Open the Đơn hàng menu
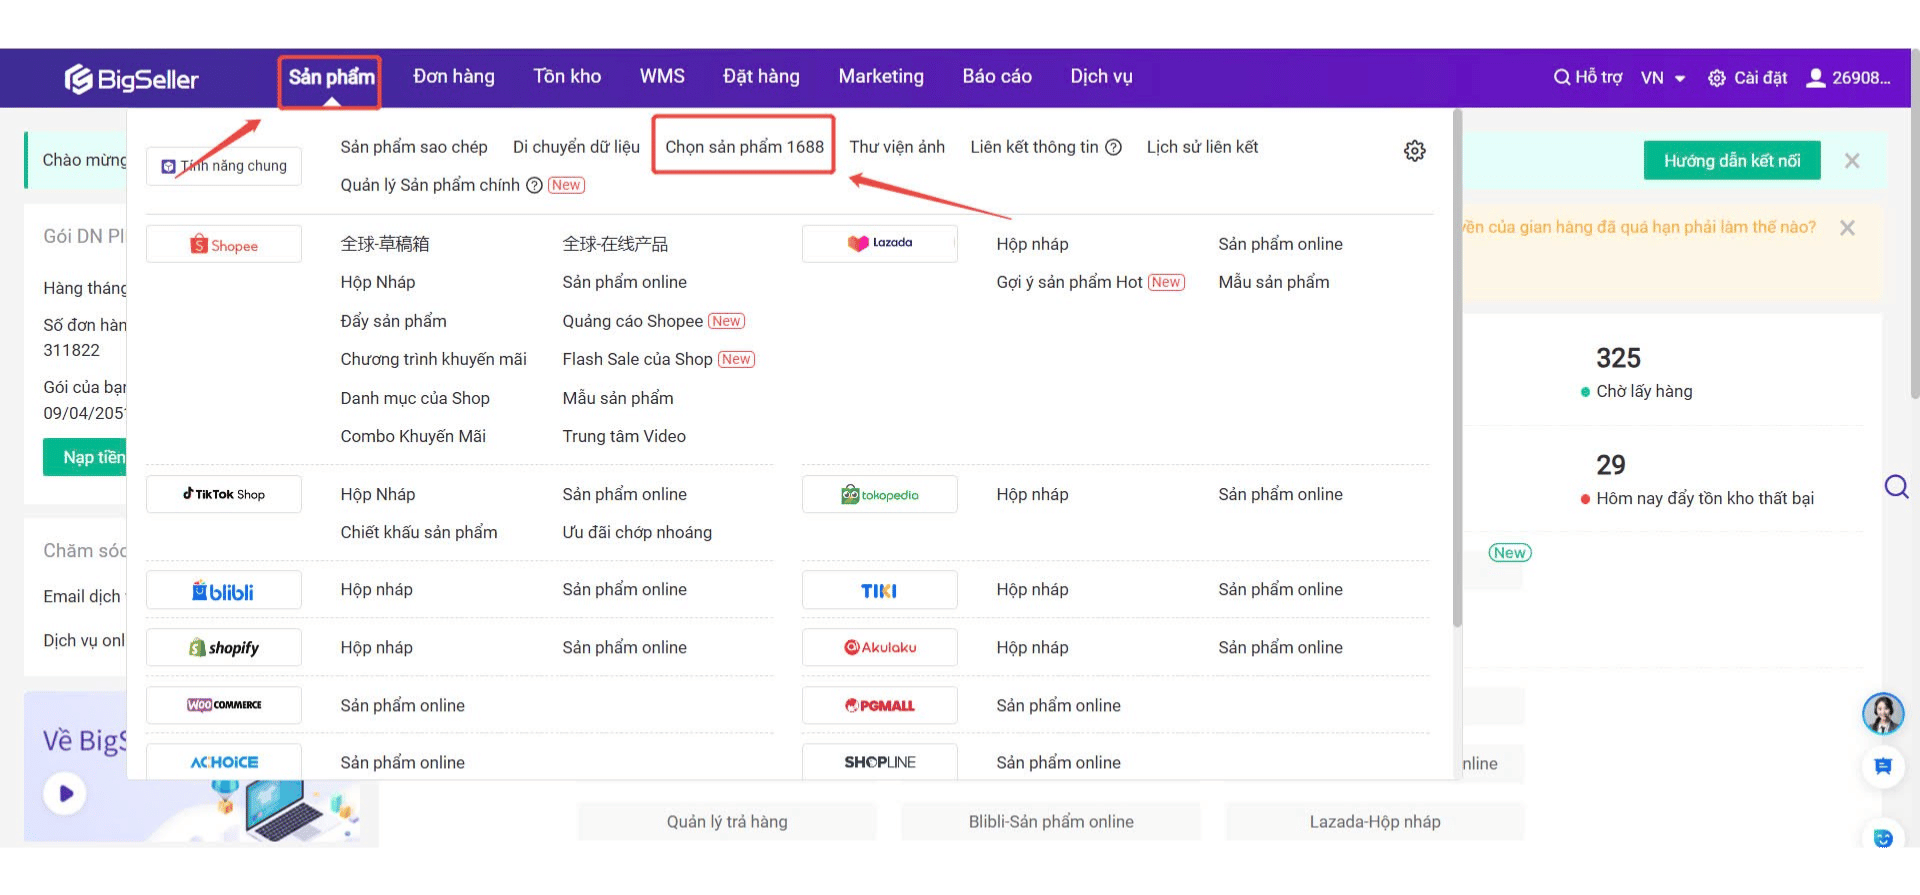The height and width of the screenshot is (895, 1920). 453,77
